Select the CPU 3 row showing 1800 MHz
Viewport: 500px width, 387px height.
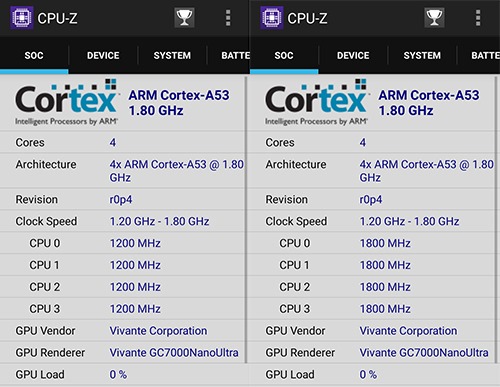372,309
